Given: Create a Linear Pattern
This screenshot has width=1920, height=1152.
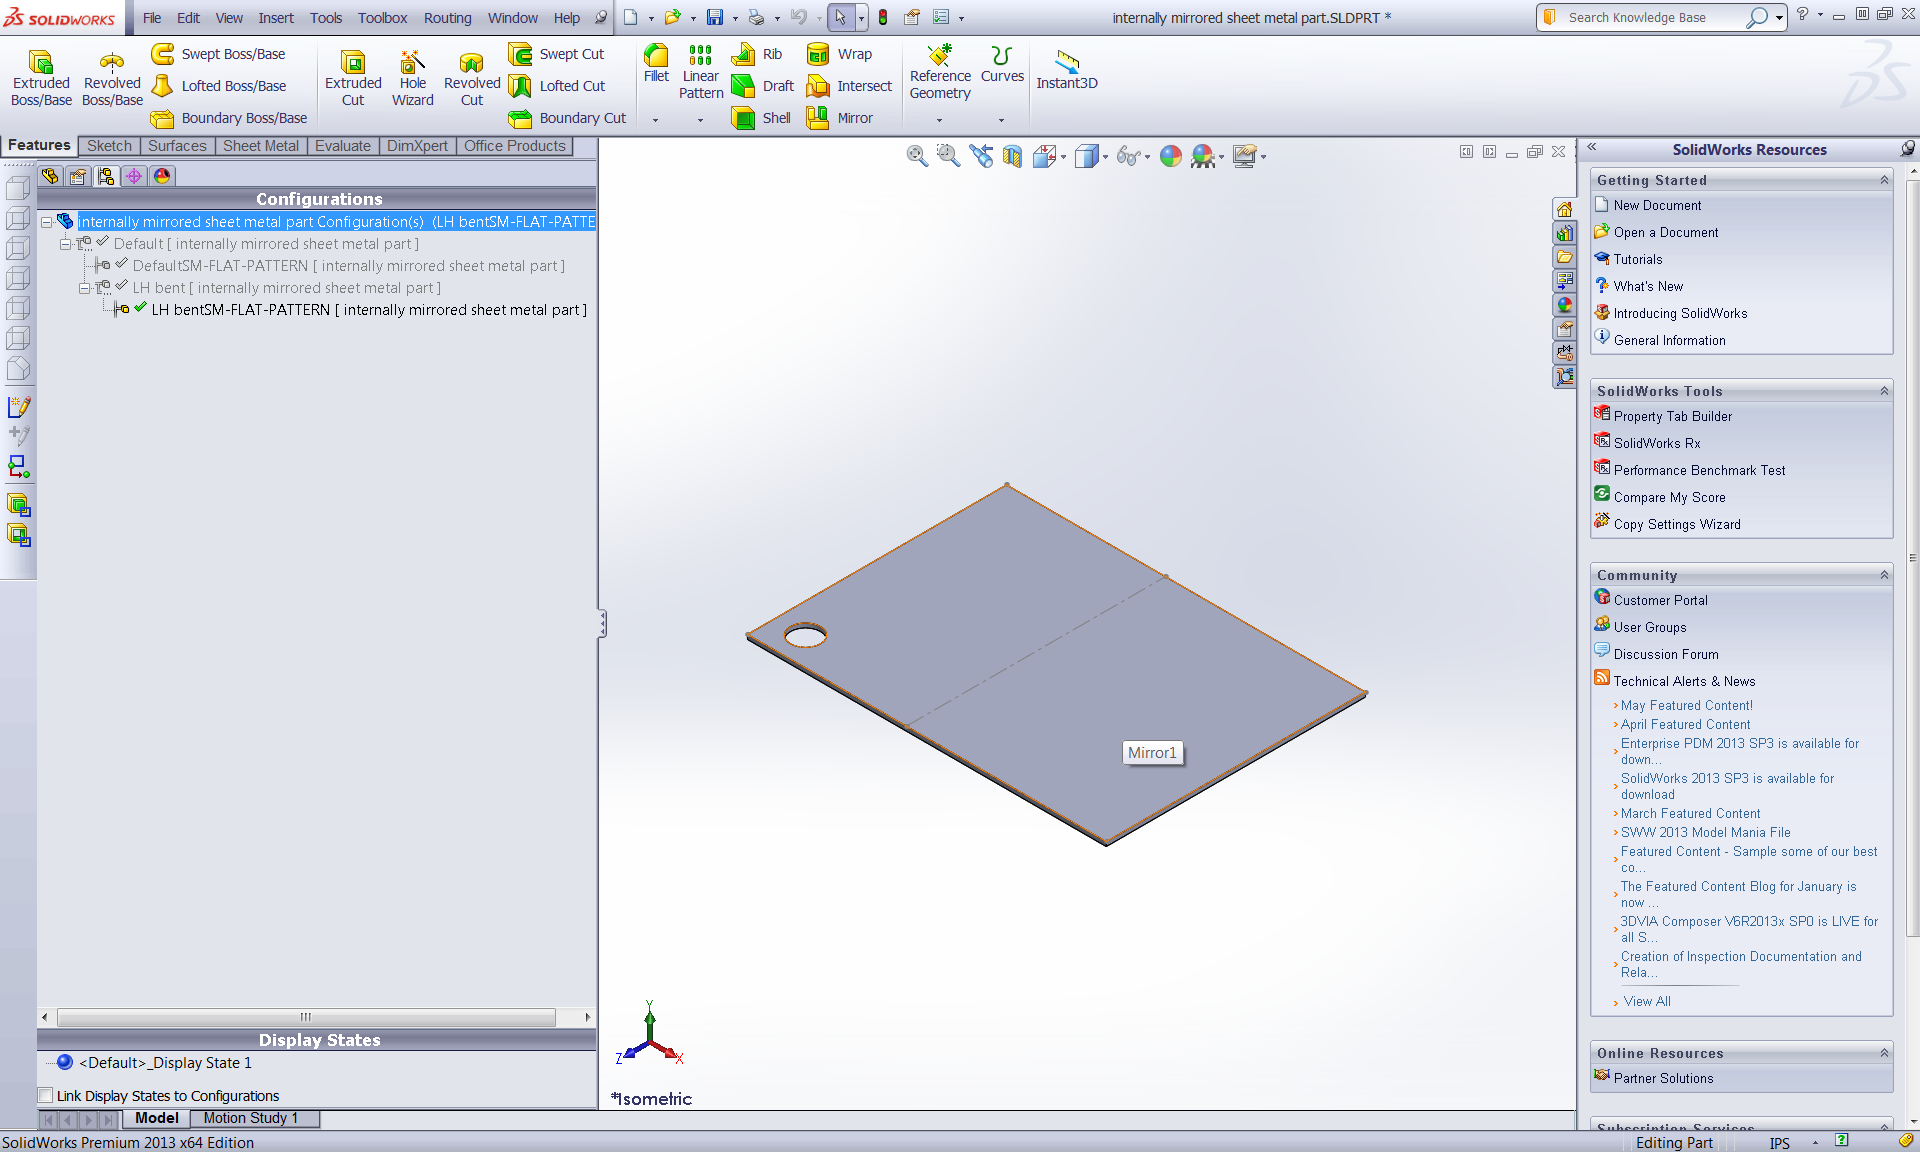Looking at the screenshot, I should (x=701, y=72).
